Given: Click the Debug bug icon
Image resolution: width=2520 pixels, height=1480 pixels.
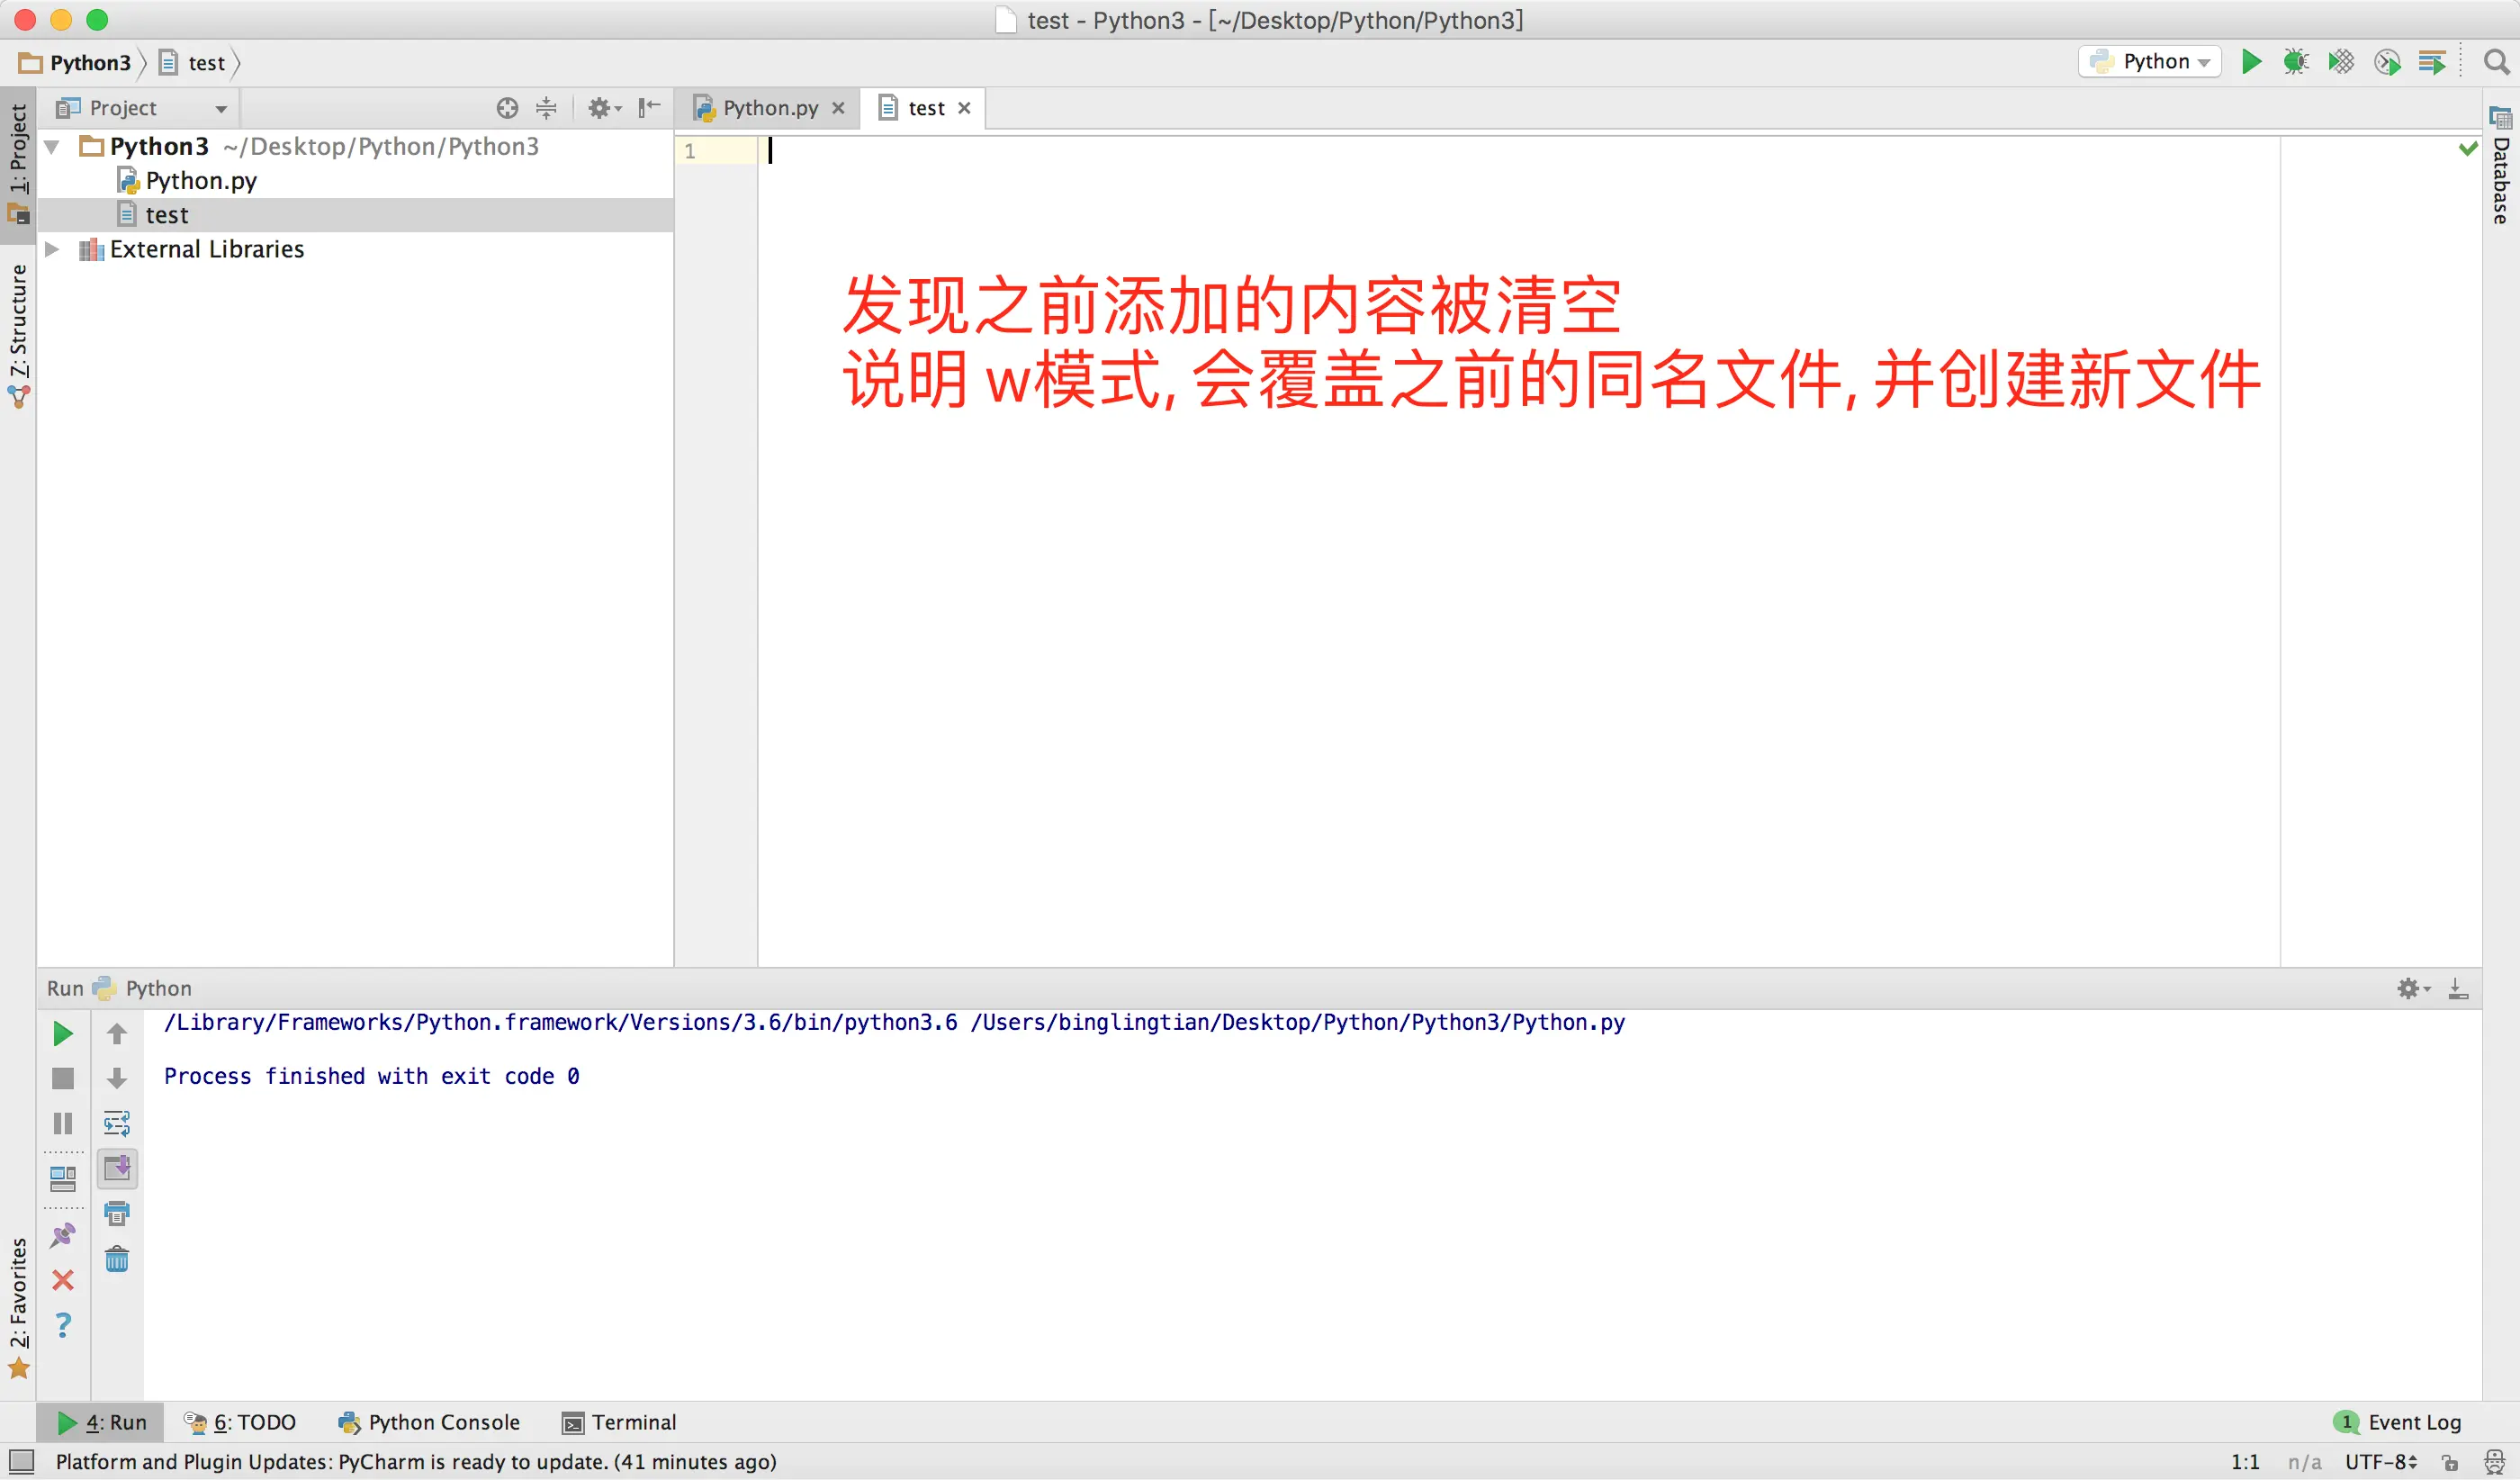Looking at the screenshot, I should (2296, 62).
